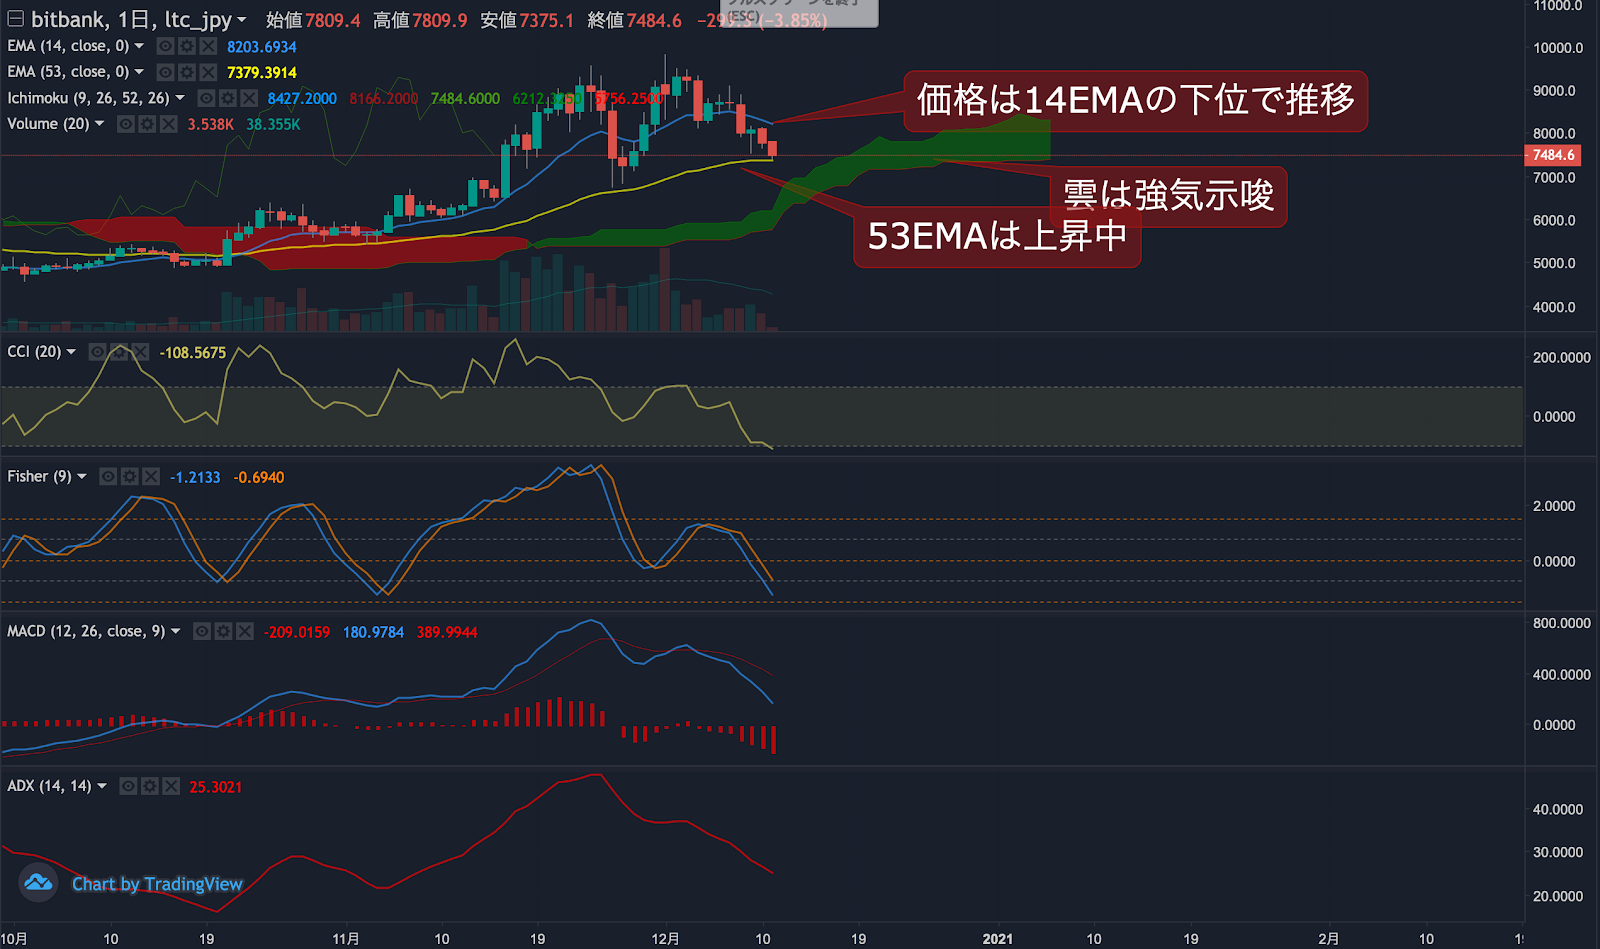The image size is (1600, 949).
Task: Delete the Ichimoku indicator
Action: [x=249, y=98]
